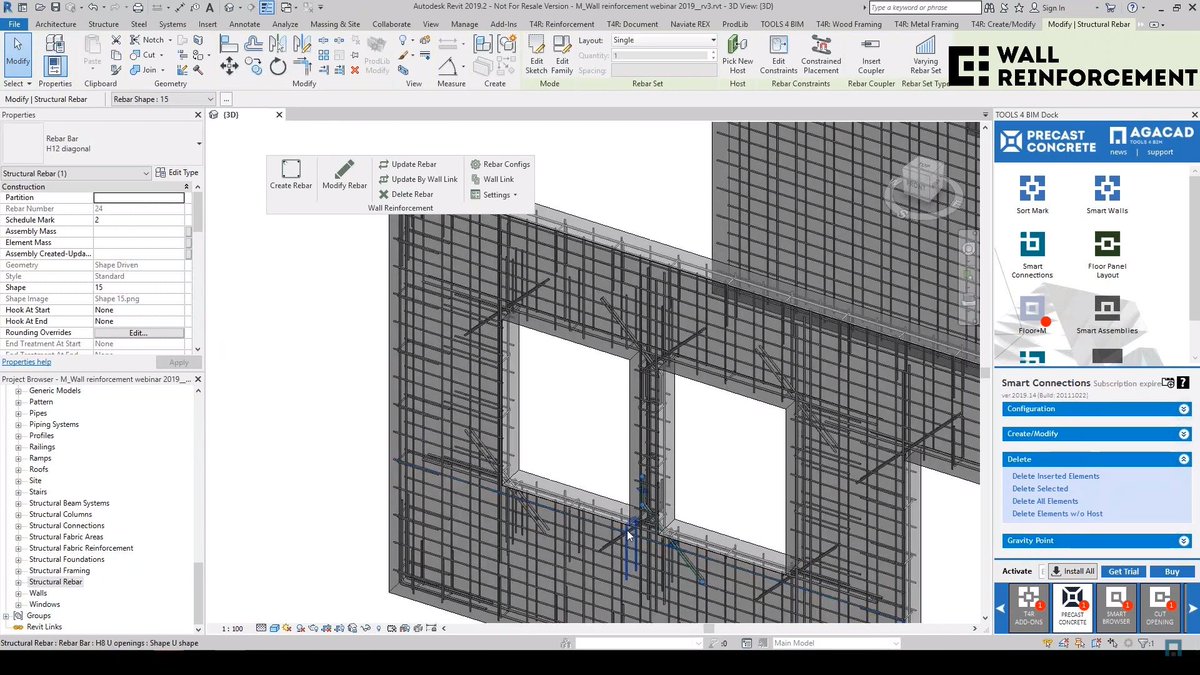Open the Select panel dropdown
The width and height of the screenshot is (1200, 675).
click(17, 84)
